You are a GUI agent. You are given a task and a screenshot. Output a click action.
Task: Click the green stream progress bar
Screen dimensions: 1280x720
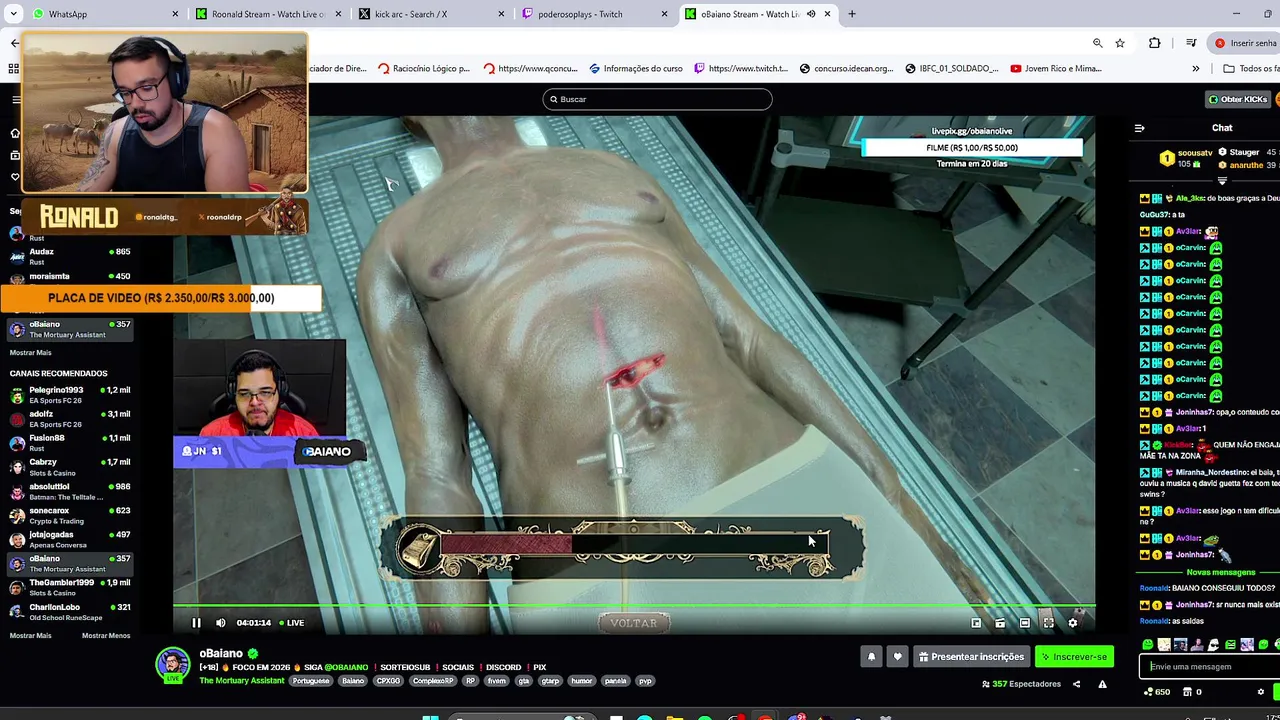click(634, 605)
